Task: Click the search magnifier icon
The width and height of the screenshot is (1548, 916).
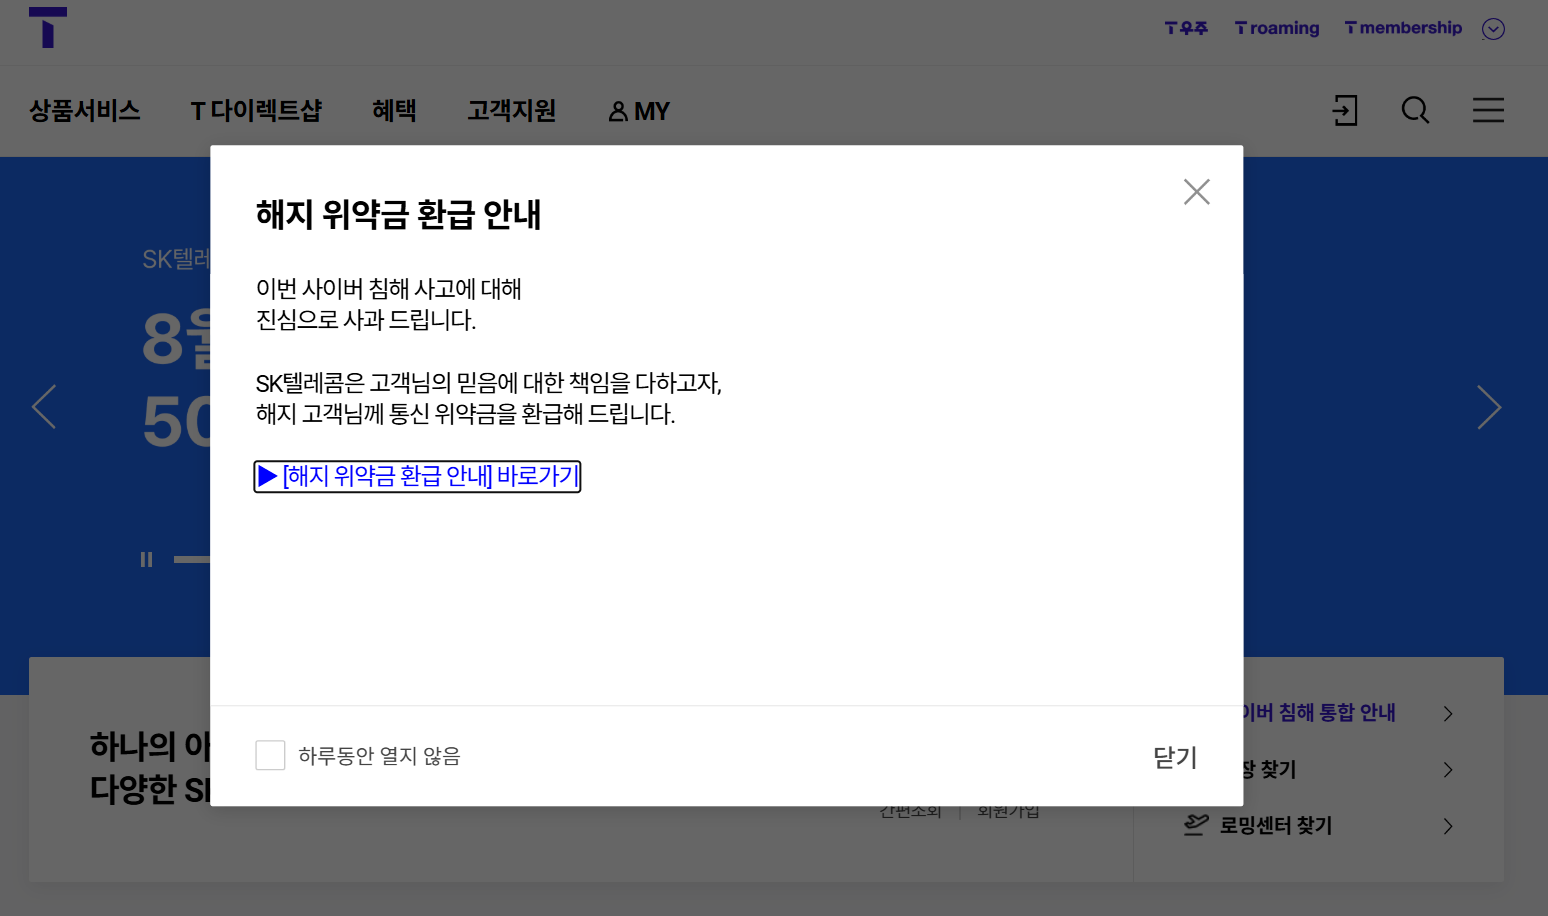Action: (x=1415, y=110)
